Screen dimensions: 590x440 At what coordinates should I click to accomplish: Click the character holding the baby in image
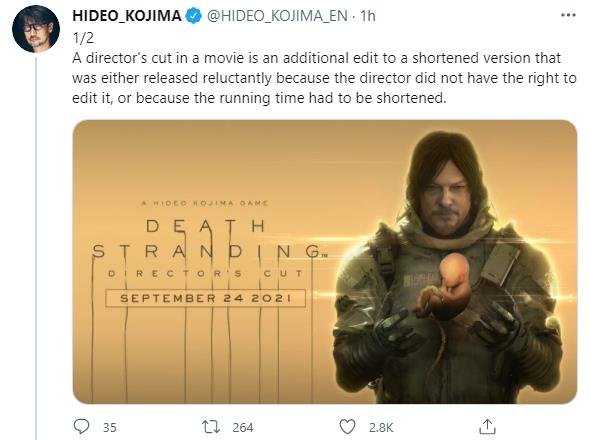447,267
